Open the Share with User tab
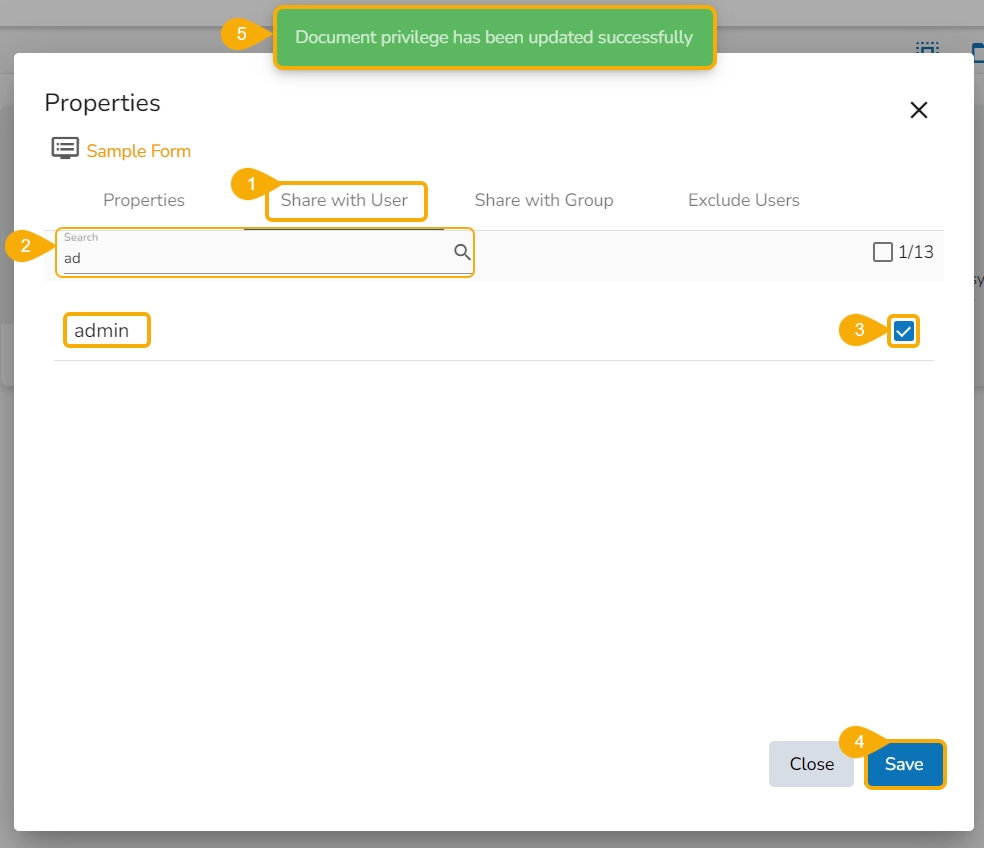The width and height of the screenshot is (984, 848). [344, 200]
